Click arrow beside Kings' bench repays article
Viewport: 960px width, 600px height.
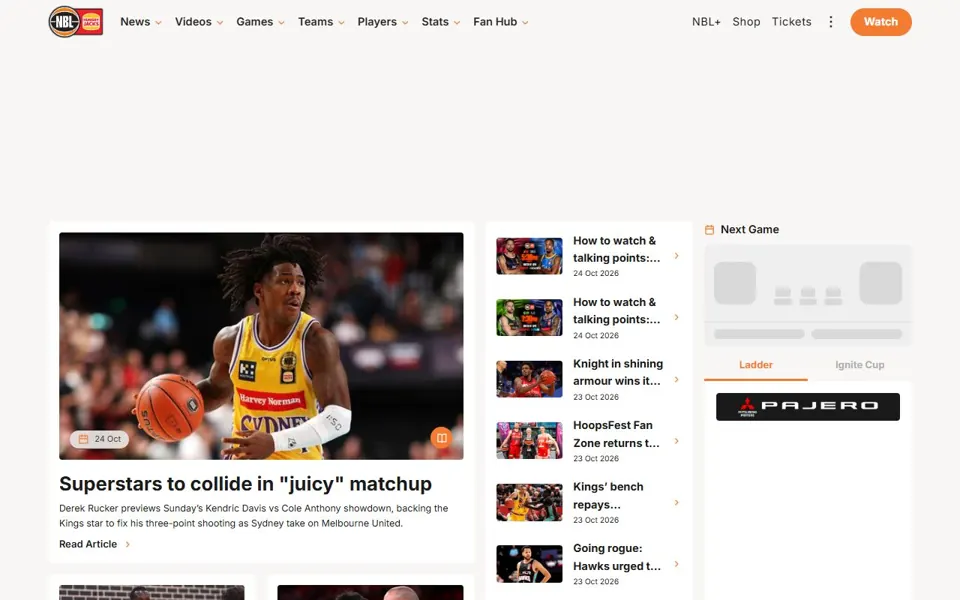[x=677, y=503]
